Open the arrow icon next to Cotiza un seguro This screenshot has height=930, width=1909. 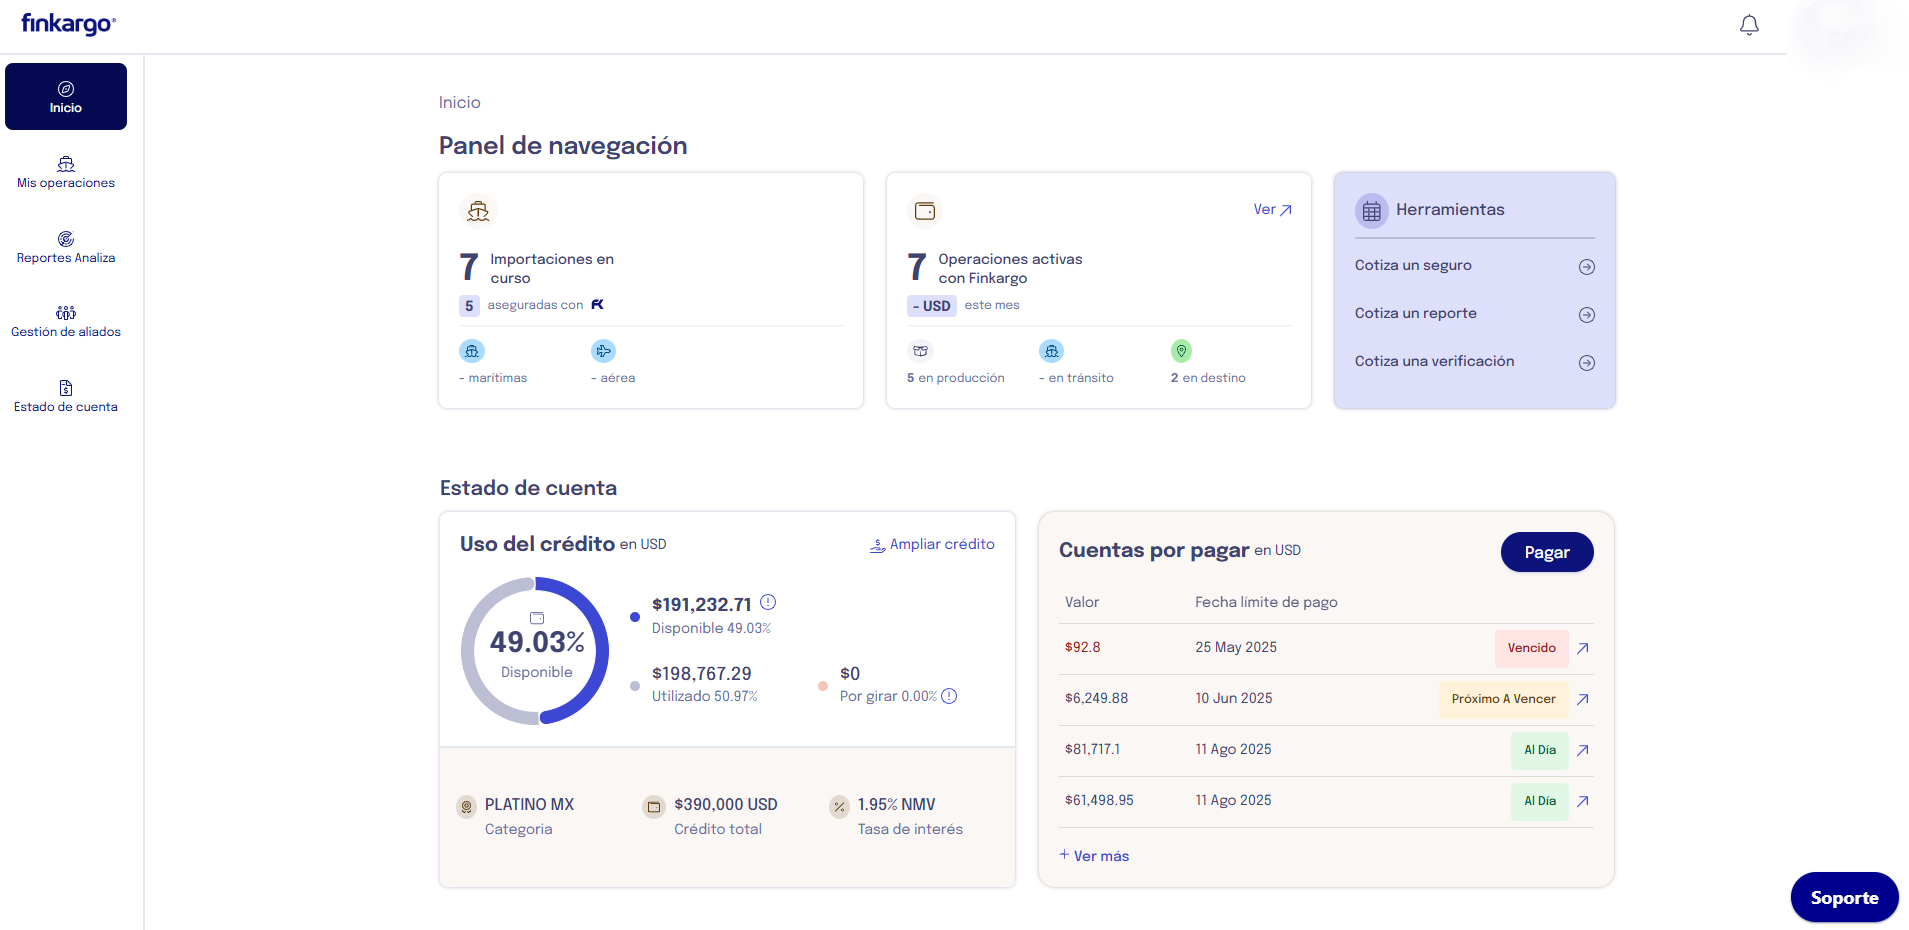pyautogui.click(x=1586, y=267)
